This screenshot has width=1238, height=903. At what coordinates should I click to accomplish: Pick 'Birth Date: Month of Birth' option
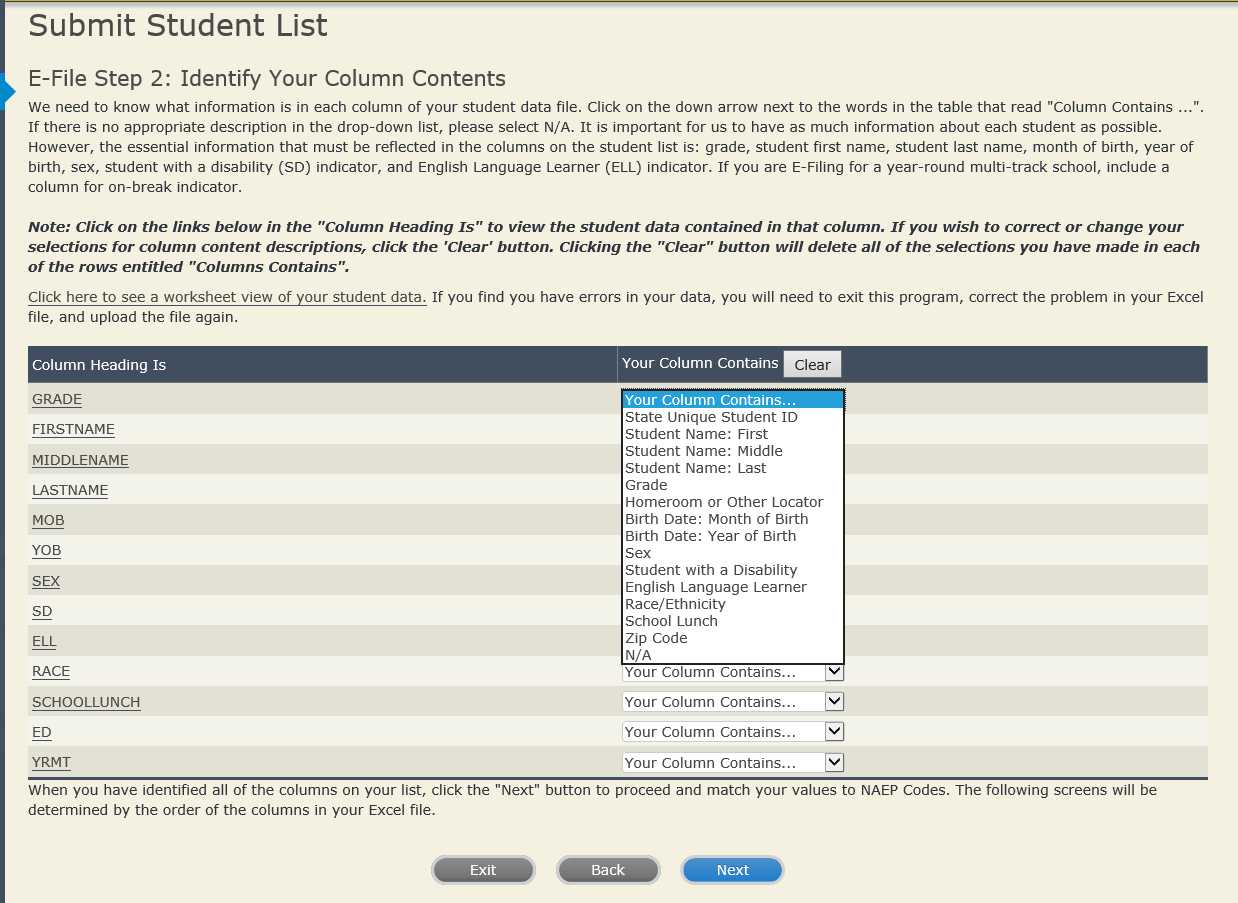click(716, 519)
